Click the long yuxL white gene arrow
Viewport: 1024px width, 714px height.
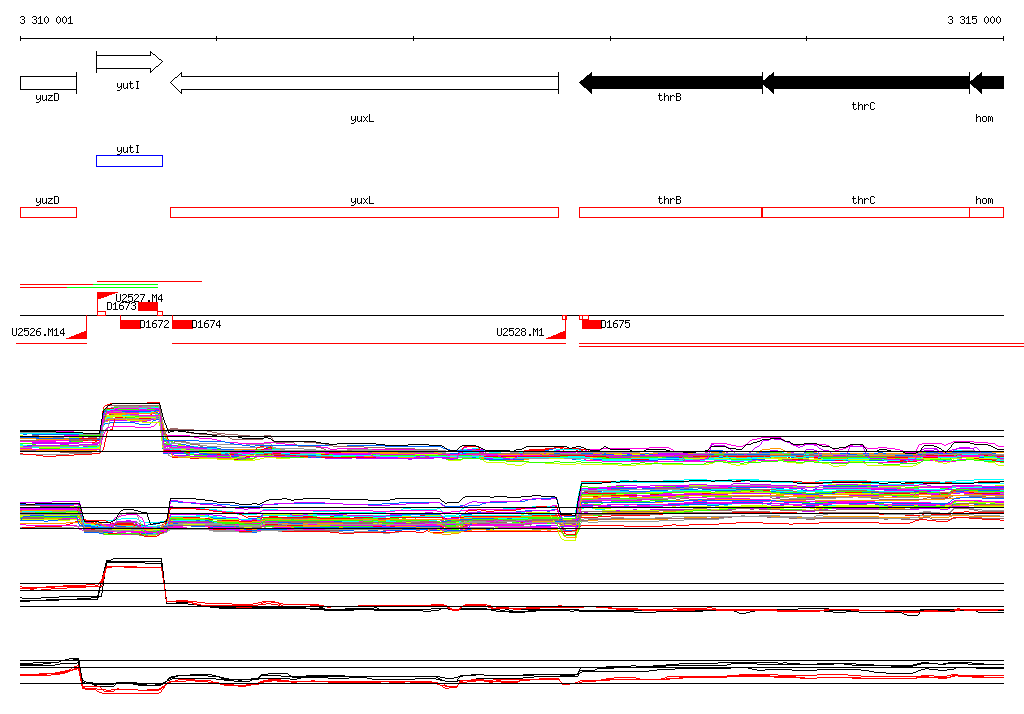pyautogui.click(x=364, y=83)
